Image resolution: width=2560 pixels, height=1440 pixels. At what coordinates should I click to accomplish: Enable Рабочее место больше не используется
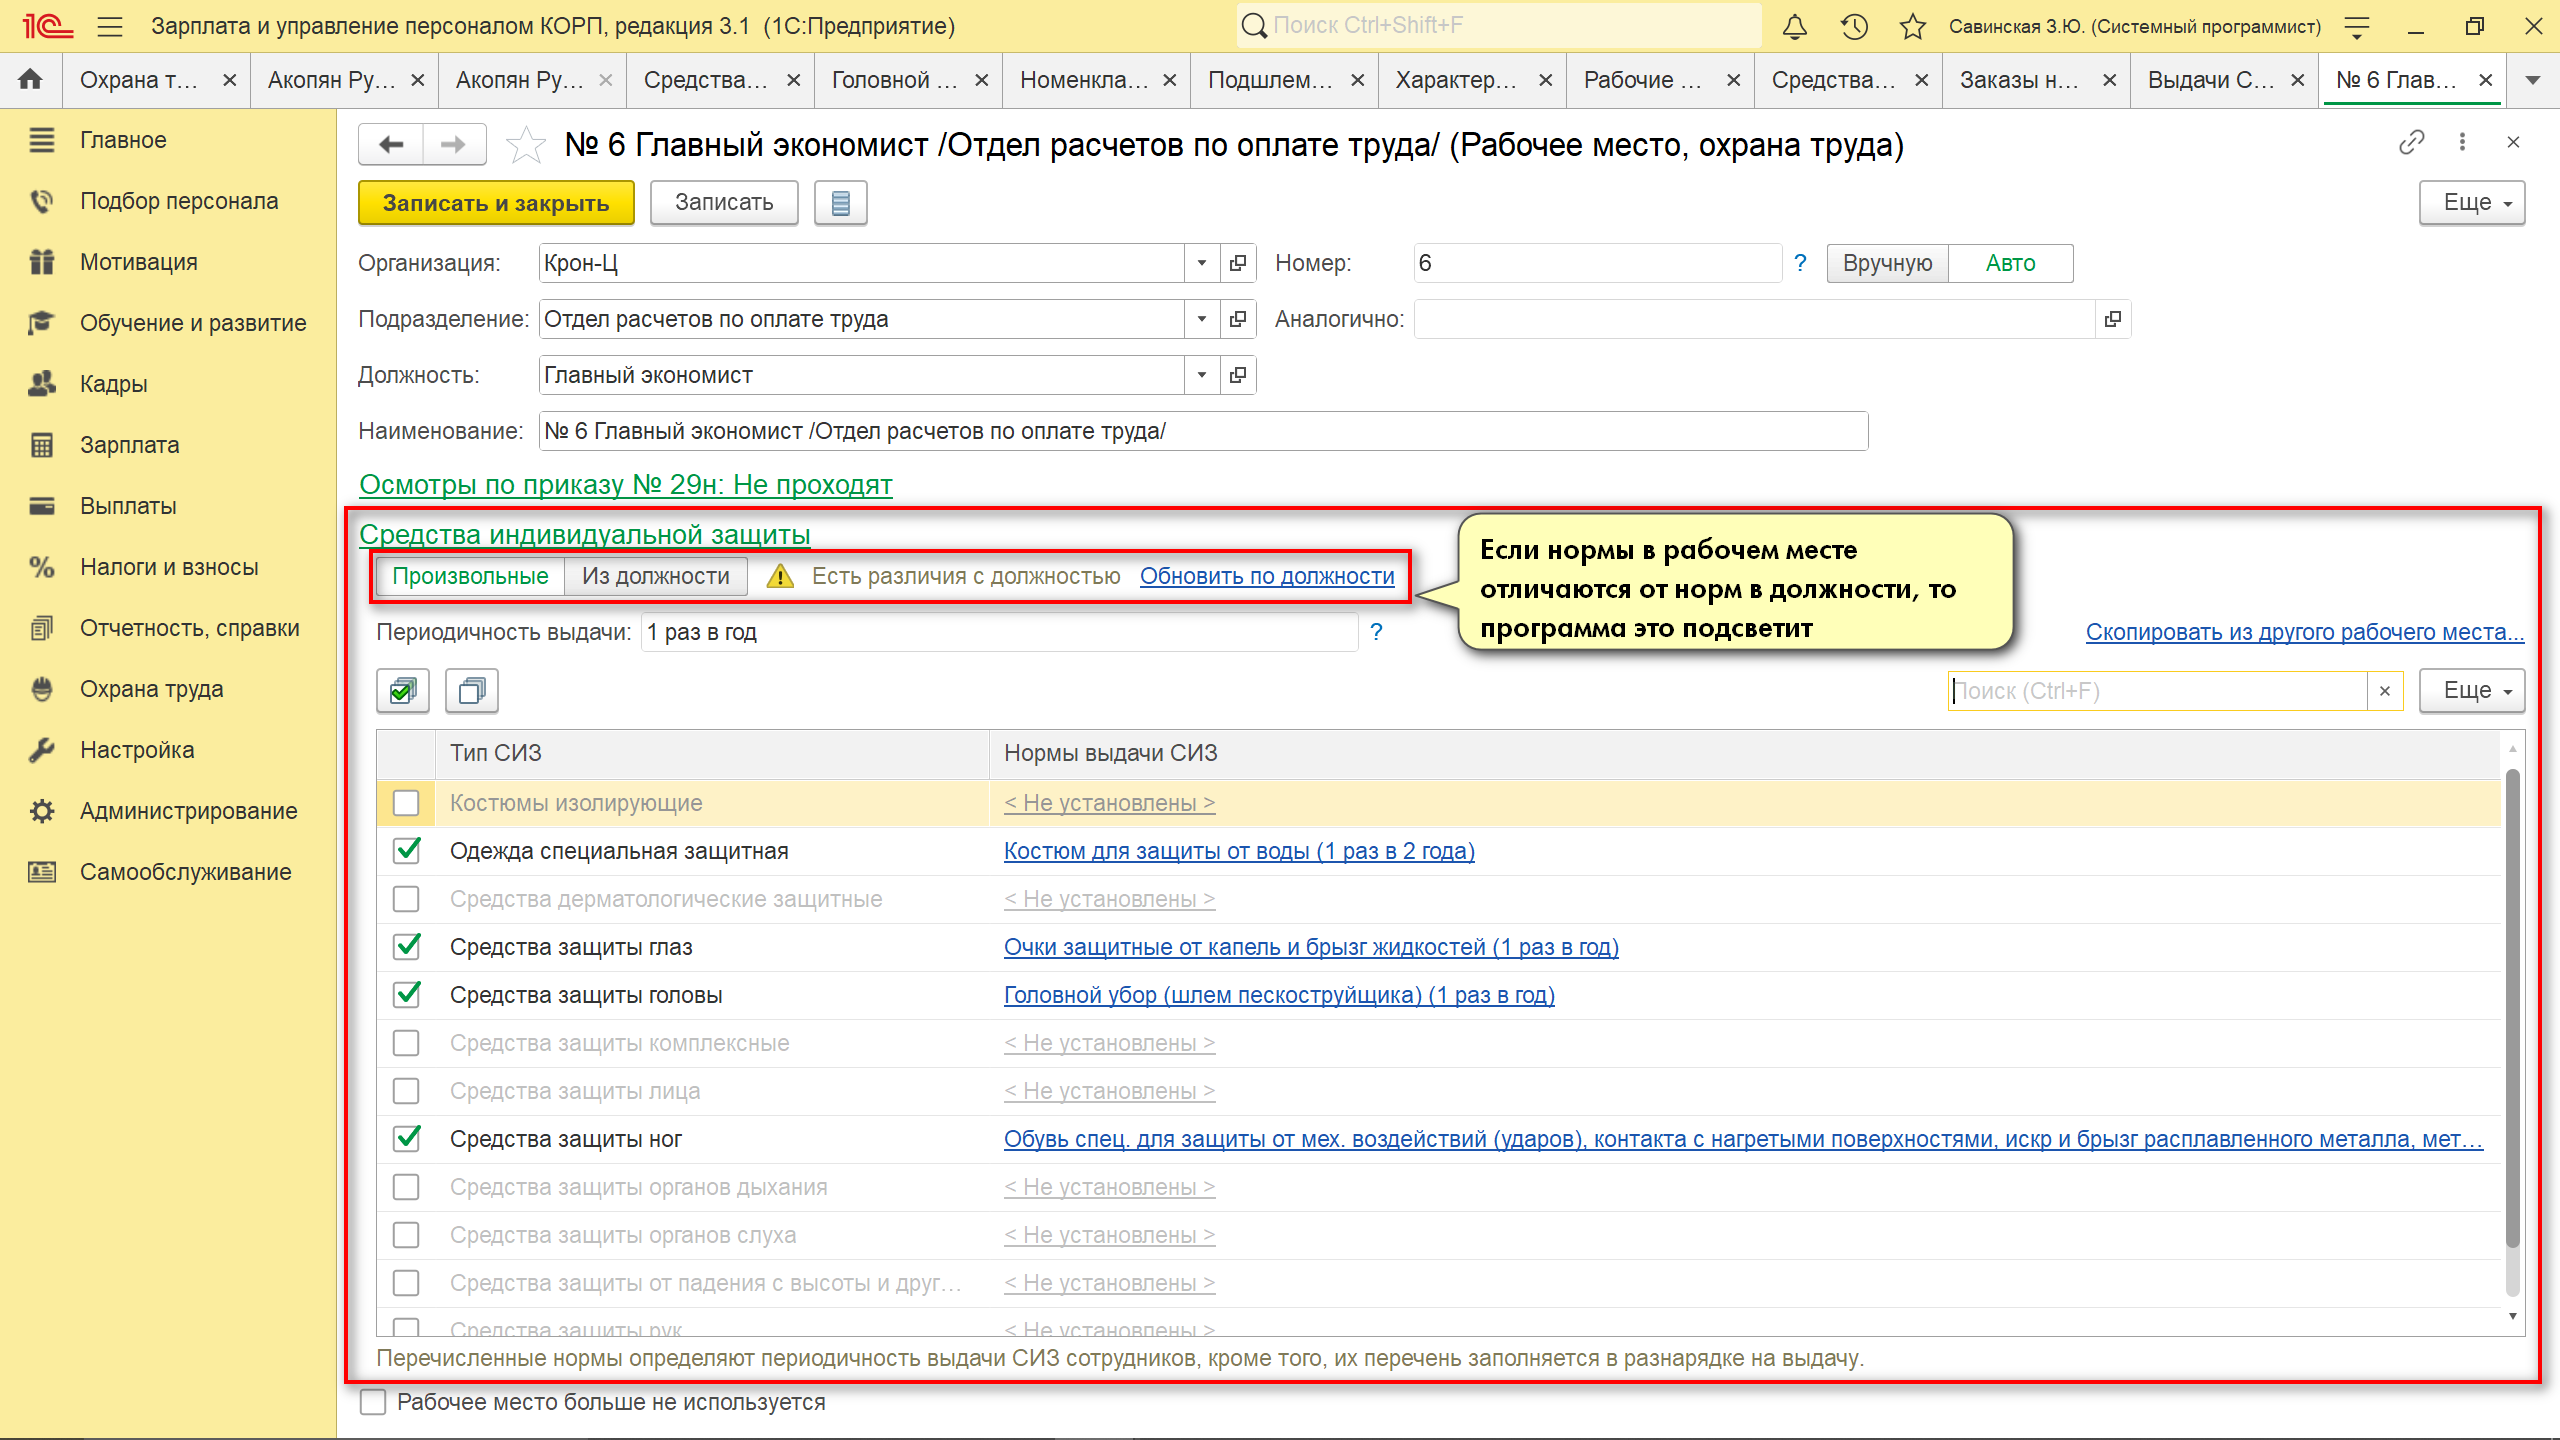(x=373, y=1402)
